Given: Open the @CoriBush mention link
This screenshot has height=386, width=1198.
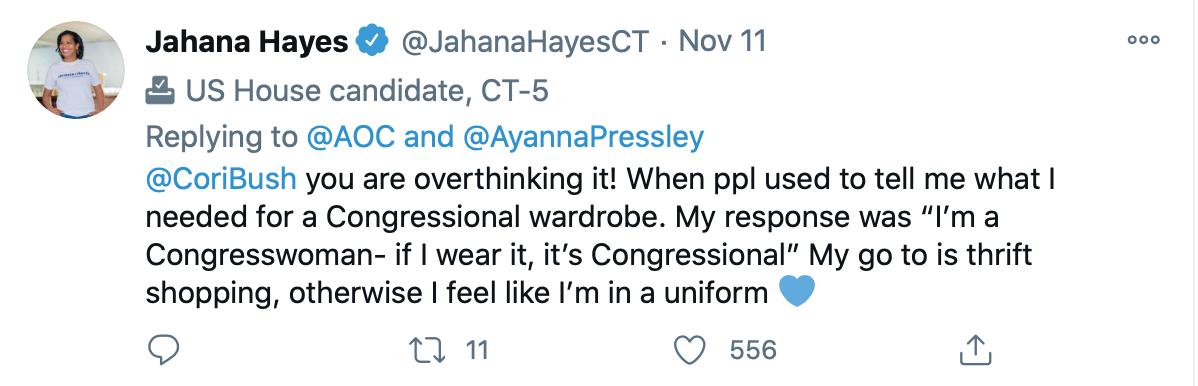Looking at the screenshot, I should (221, 180).
